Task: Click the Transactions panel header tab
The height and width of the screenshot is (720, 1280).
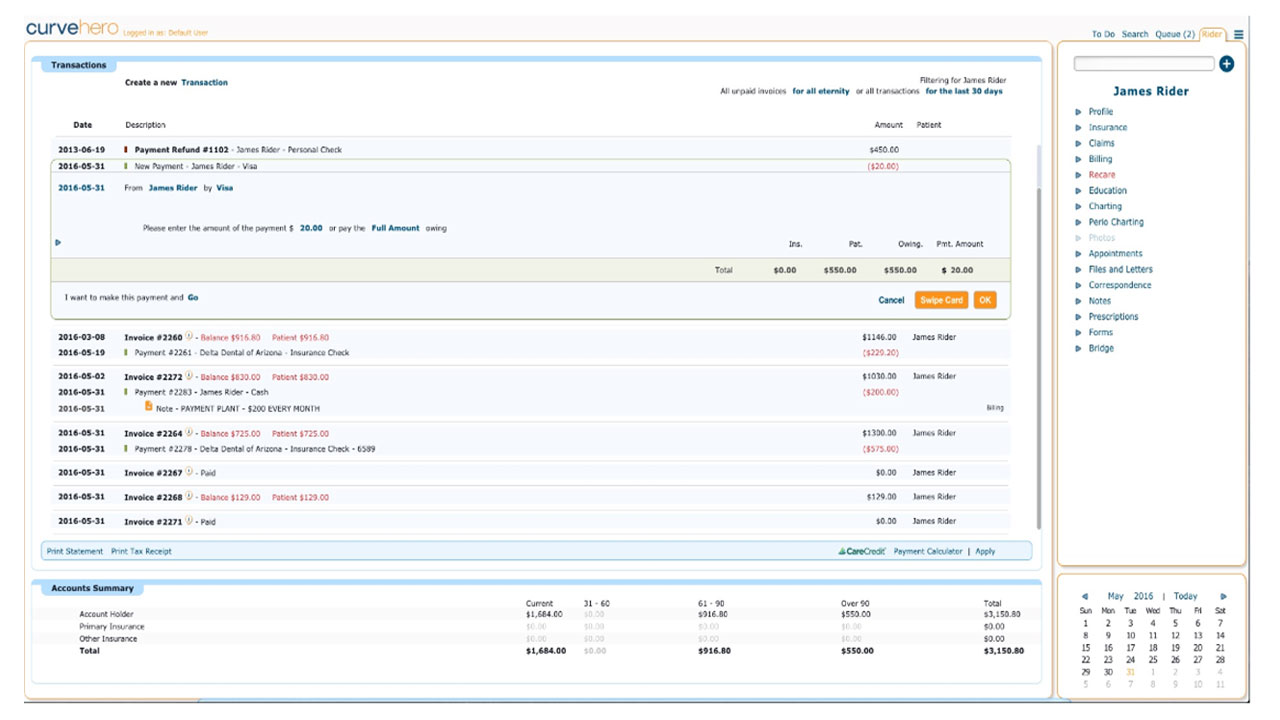Action: 79,65
